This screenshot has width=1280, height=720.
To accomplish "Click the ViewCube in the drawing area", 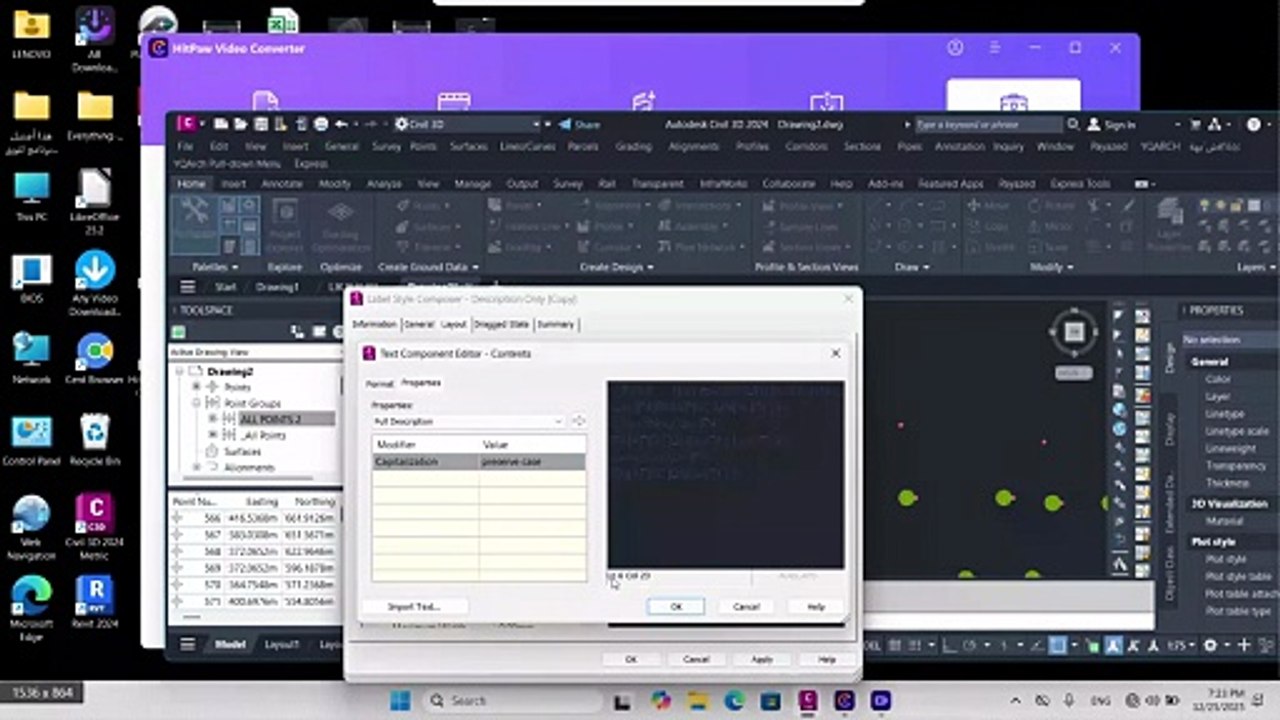I will point(1074,332).
